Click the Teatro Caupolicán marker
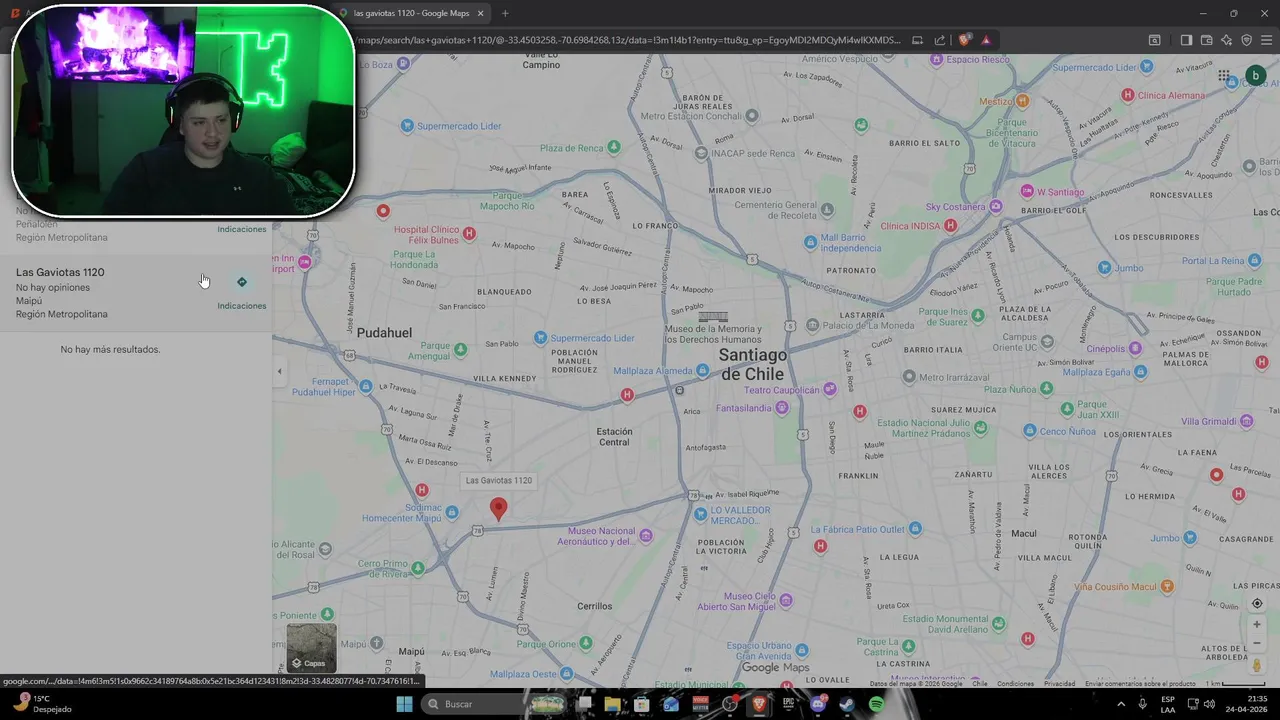 pyautogui.click(x=829, y=389)
